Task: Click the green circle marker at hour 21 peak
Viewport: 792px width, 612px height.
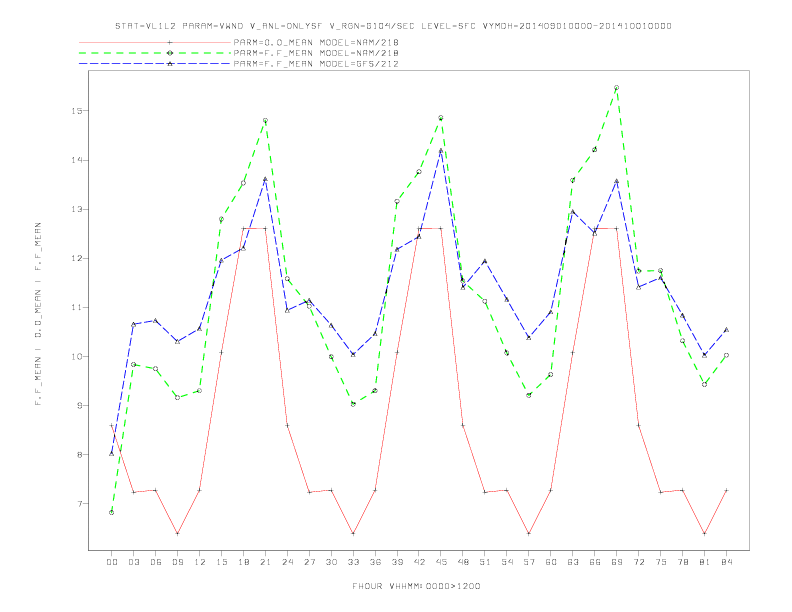Action: click(x=265, y=121)
